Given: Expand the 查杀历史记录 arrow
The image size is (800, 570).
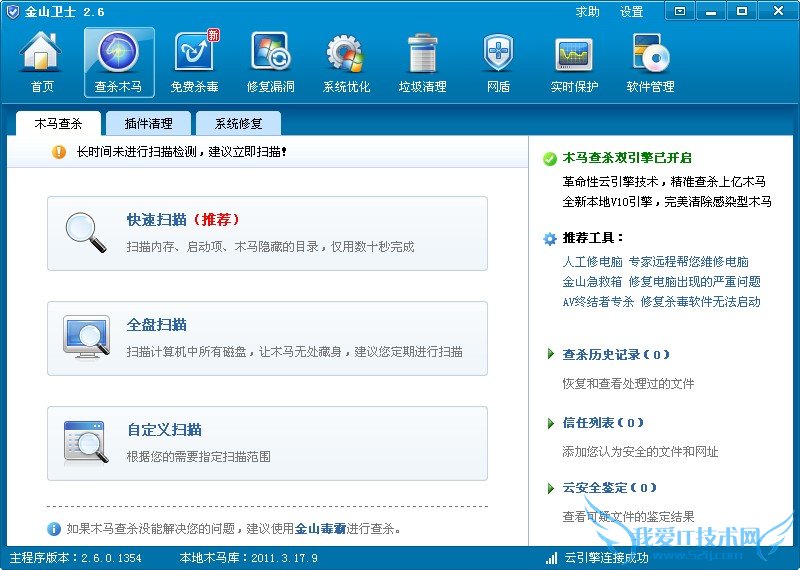Looking at the screenshot, I should tap(551, 354).
